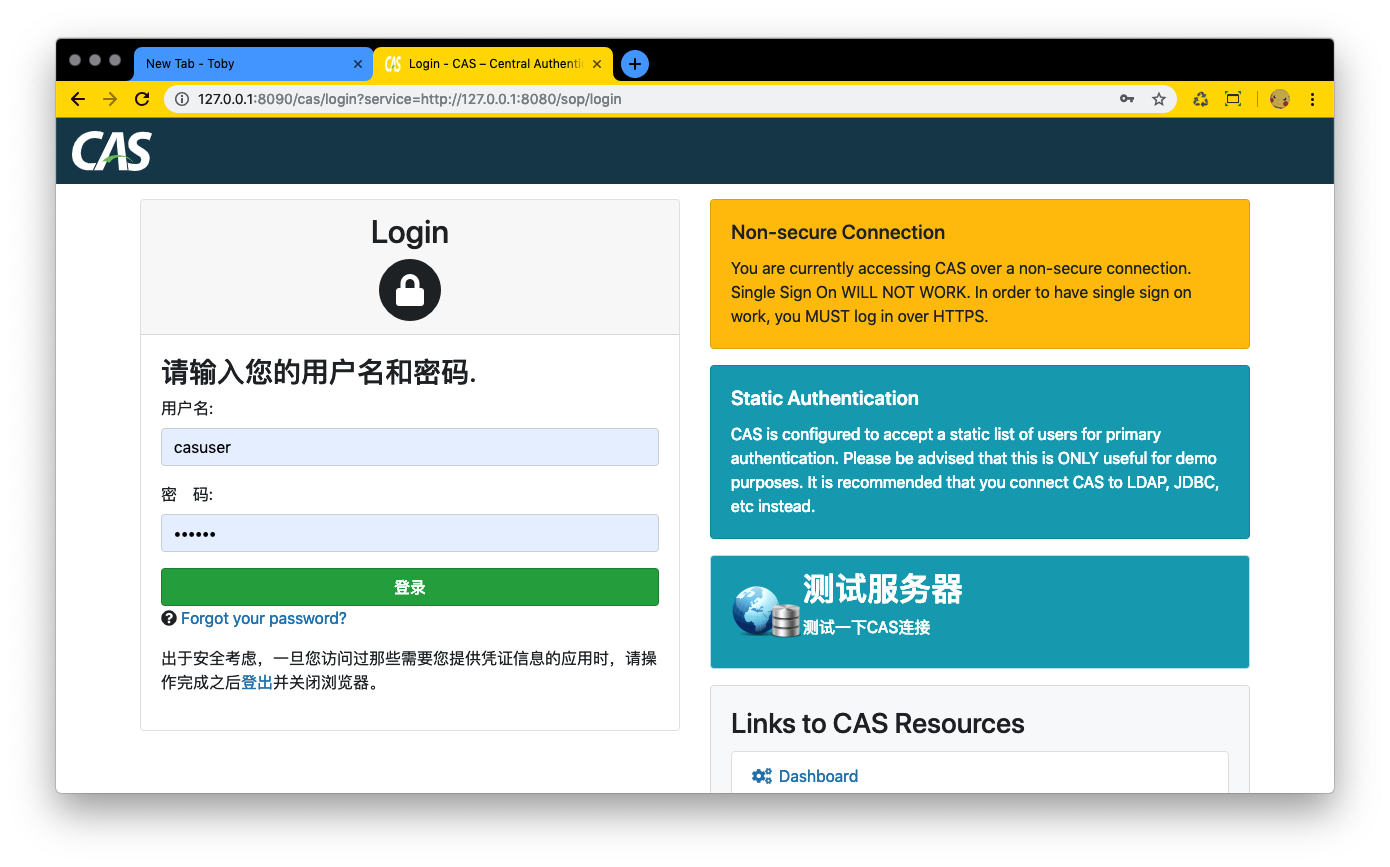Open the new tab plus button

pyautogui.click(x=634, y=63)
